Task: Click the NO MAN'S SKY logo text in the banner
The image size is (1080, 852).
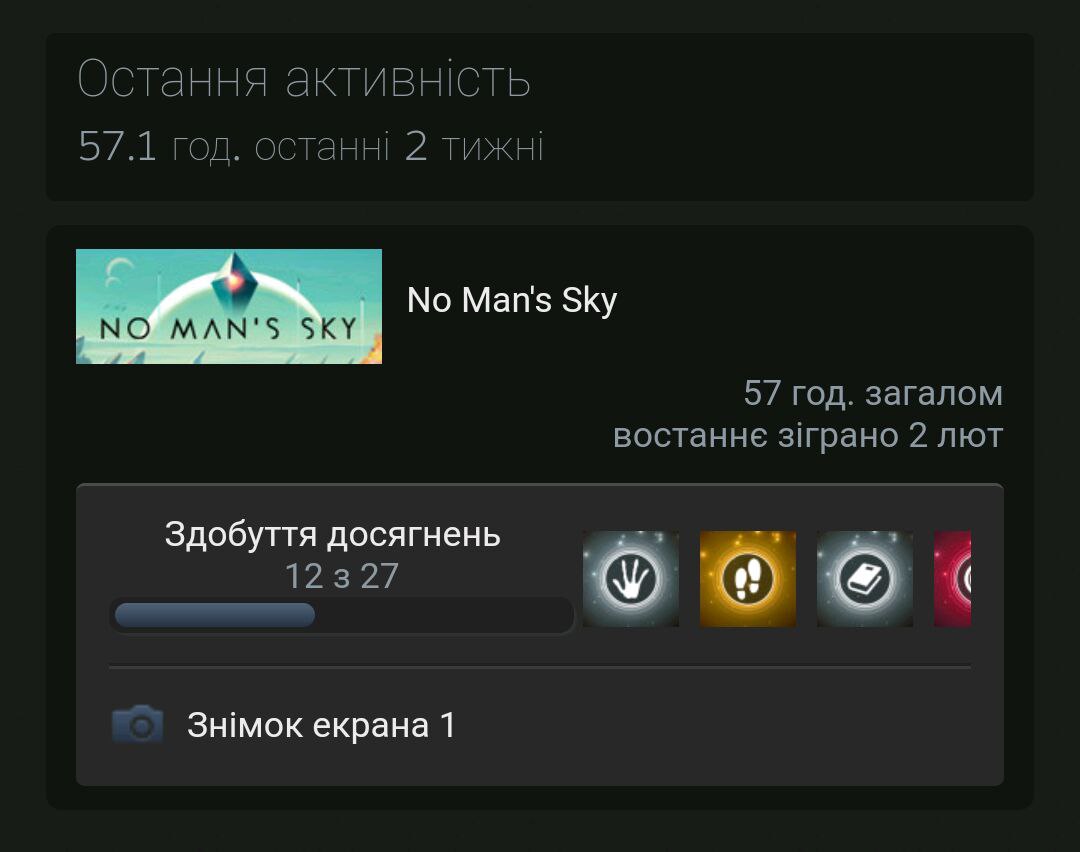Action: coord(228,328)
